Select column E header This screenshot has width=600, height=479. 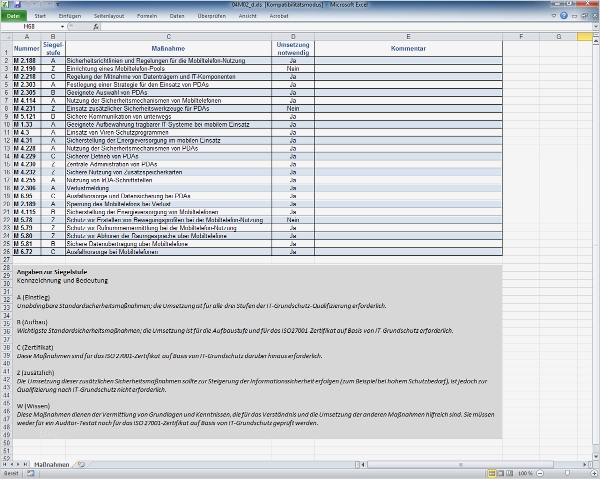click(408, 37)
